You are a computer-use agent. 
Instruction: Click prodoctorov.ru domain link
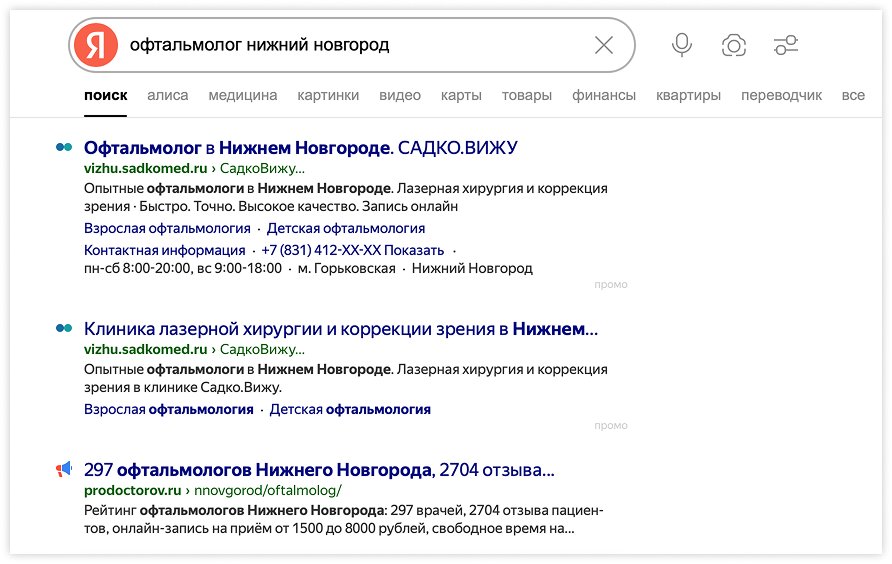(x=133, y=491)
